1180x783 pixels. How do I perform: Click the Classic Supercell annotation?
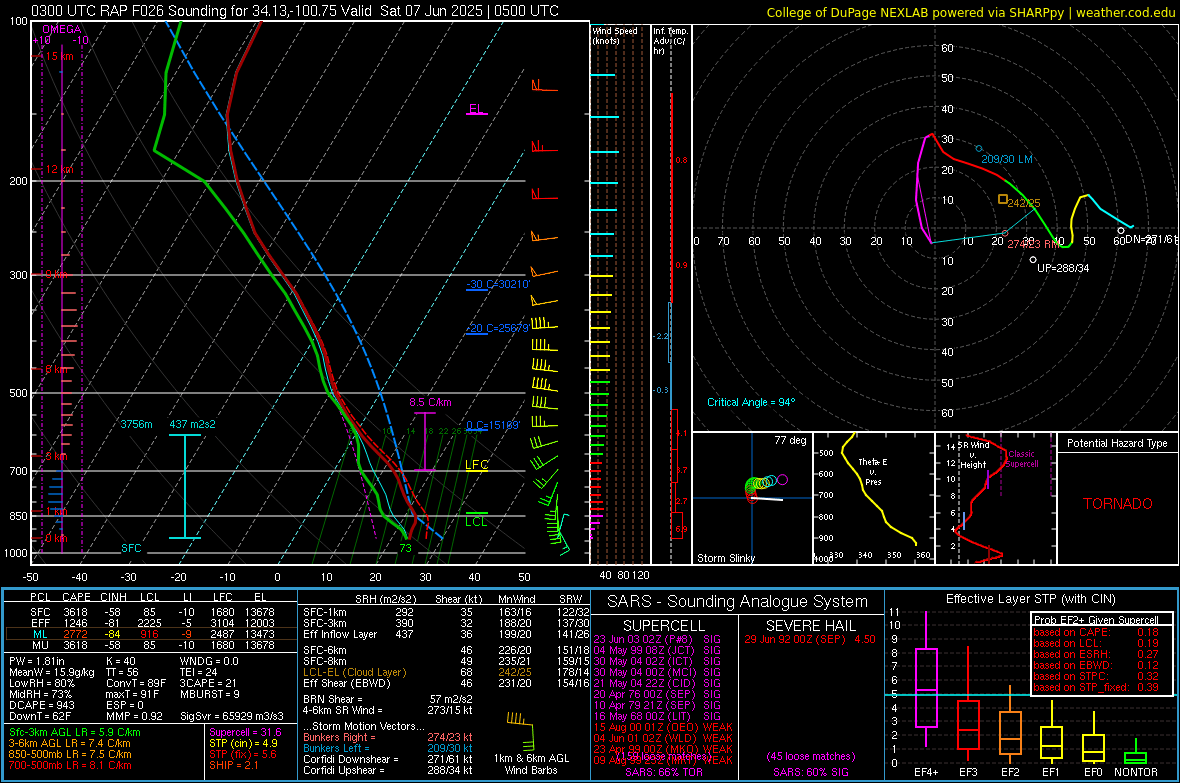click(x=1022, y=459)
